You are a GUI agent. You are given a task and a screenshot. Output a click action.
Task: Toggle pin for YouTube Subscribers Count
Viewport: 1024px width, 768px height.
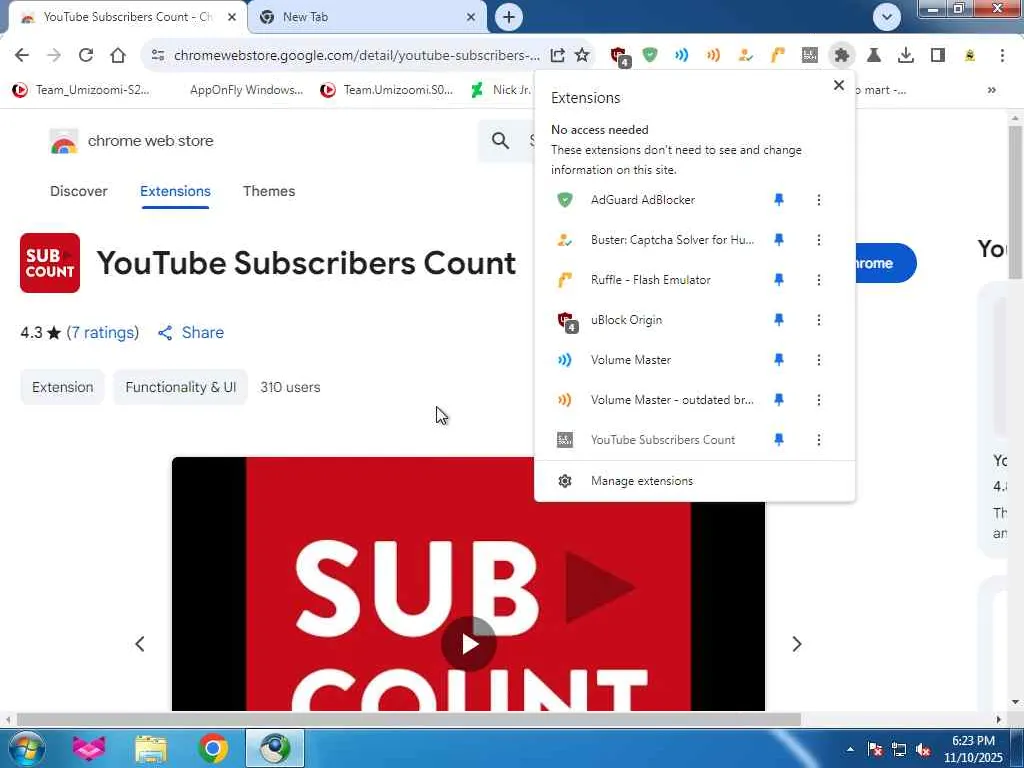point(778,440)
